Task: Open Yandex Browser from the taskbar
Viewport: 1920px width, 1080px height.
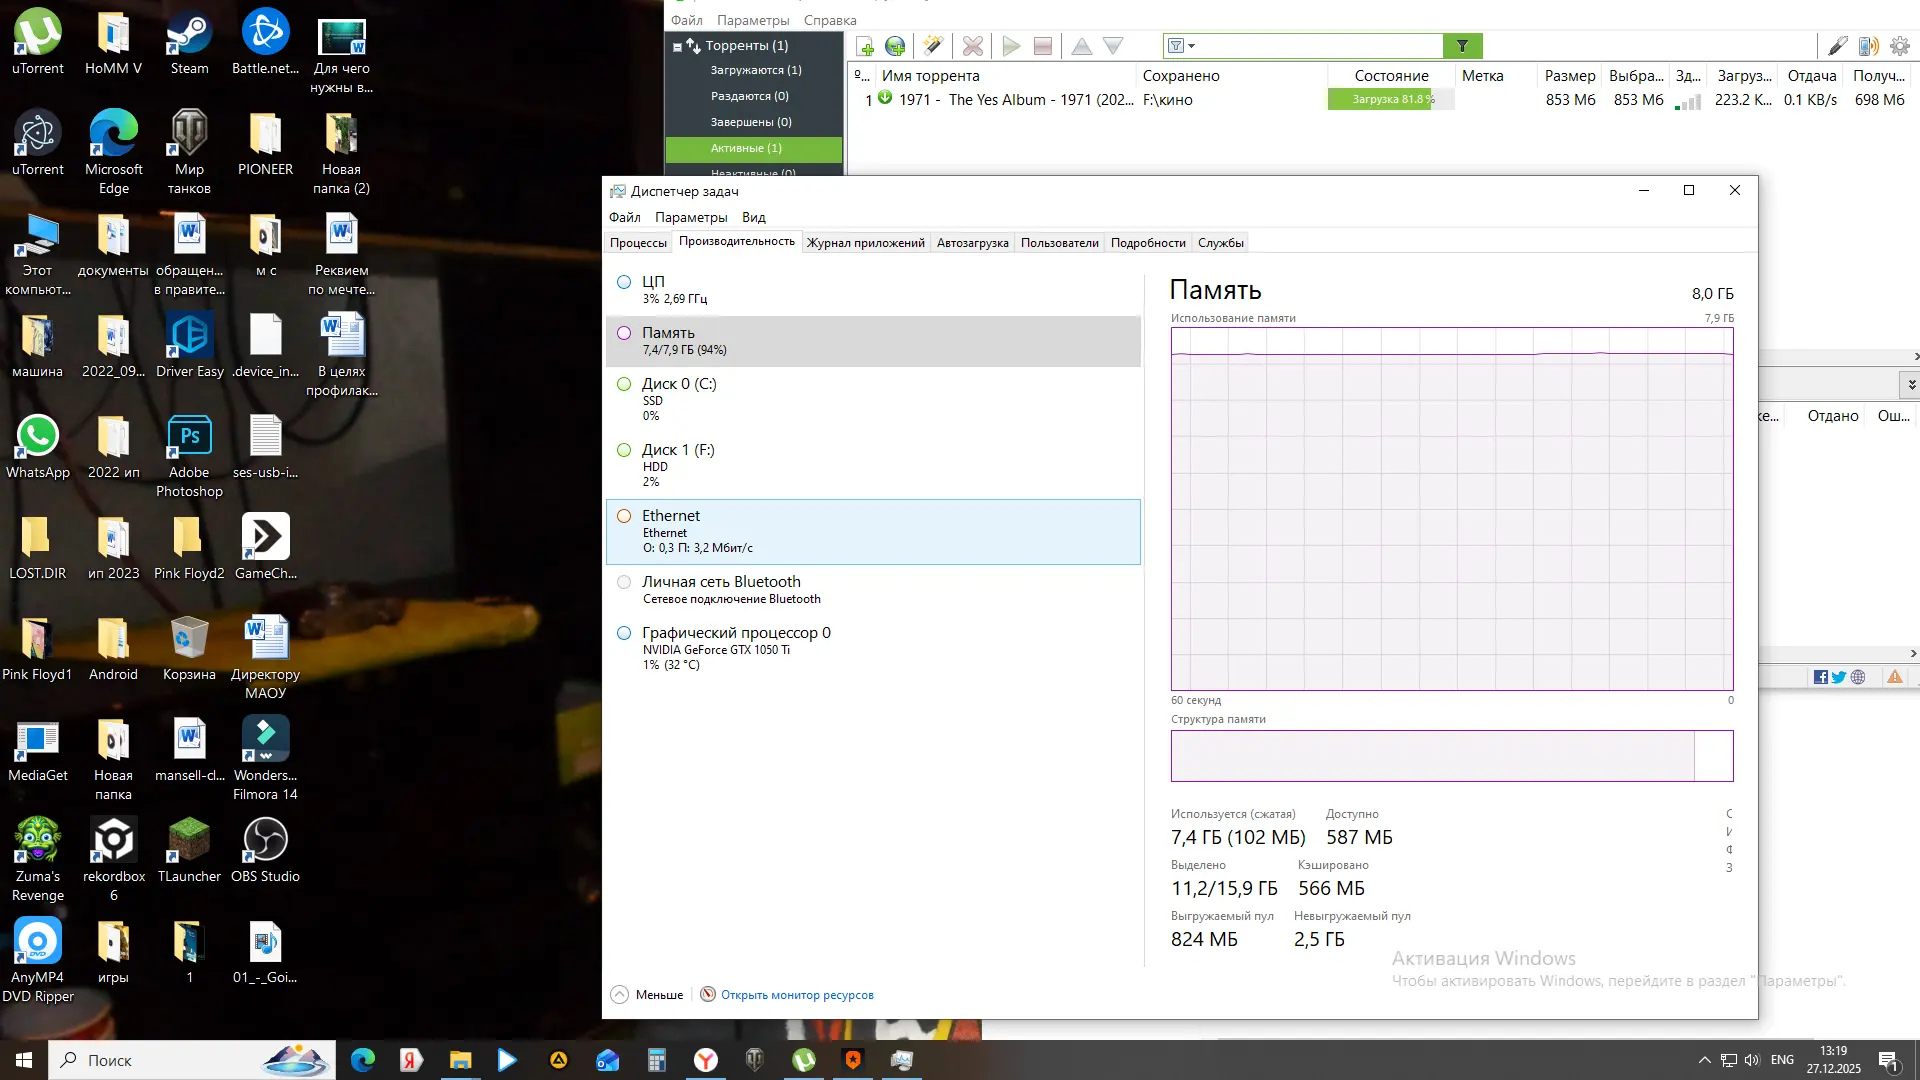Action: (706, 1060)
